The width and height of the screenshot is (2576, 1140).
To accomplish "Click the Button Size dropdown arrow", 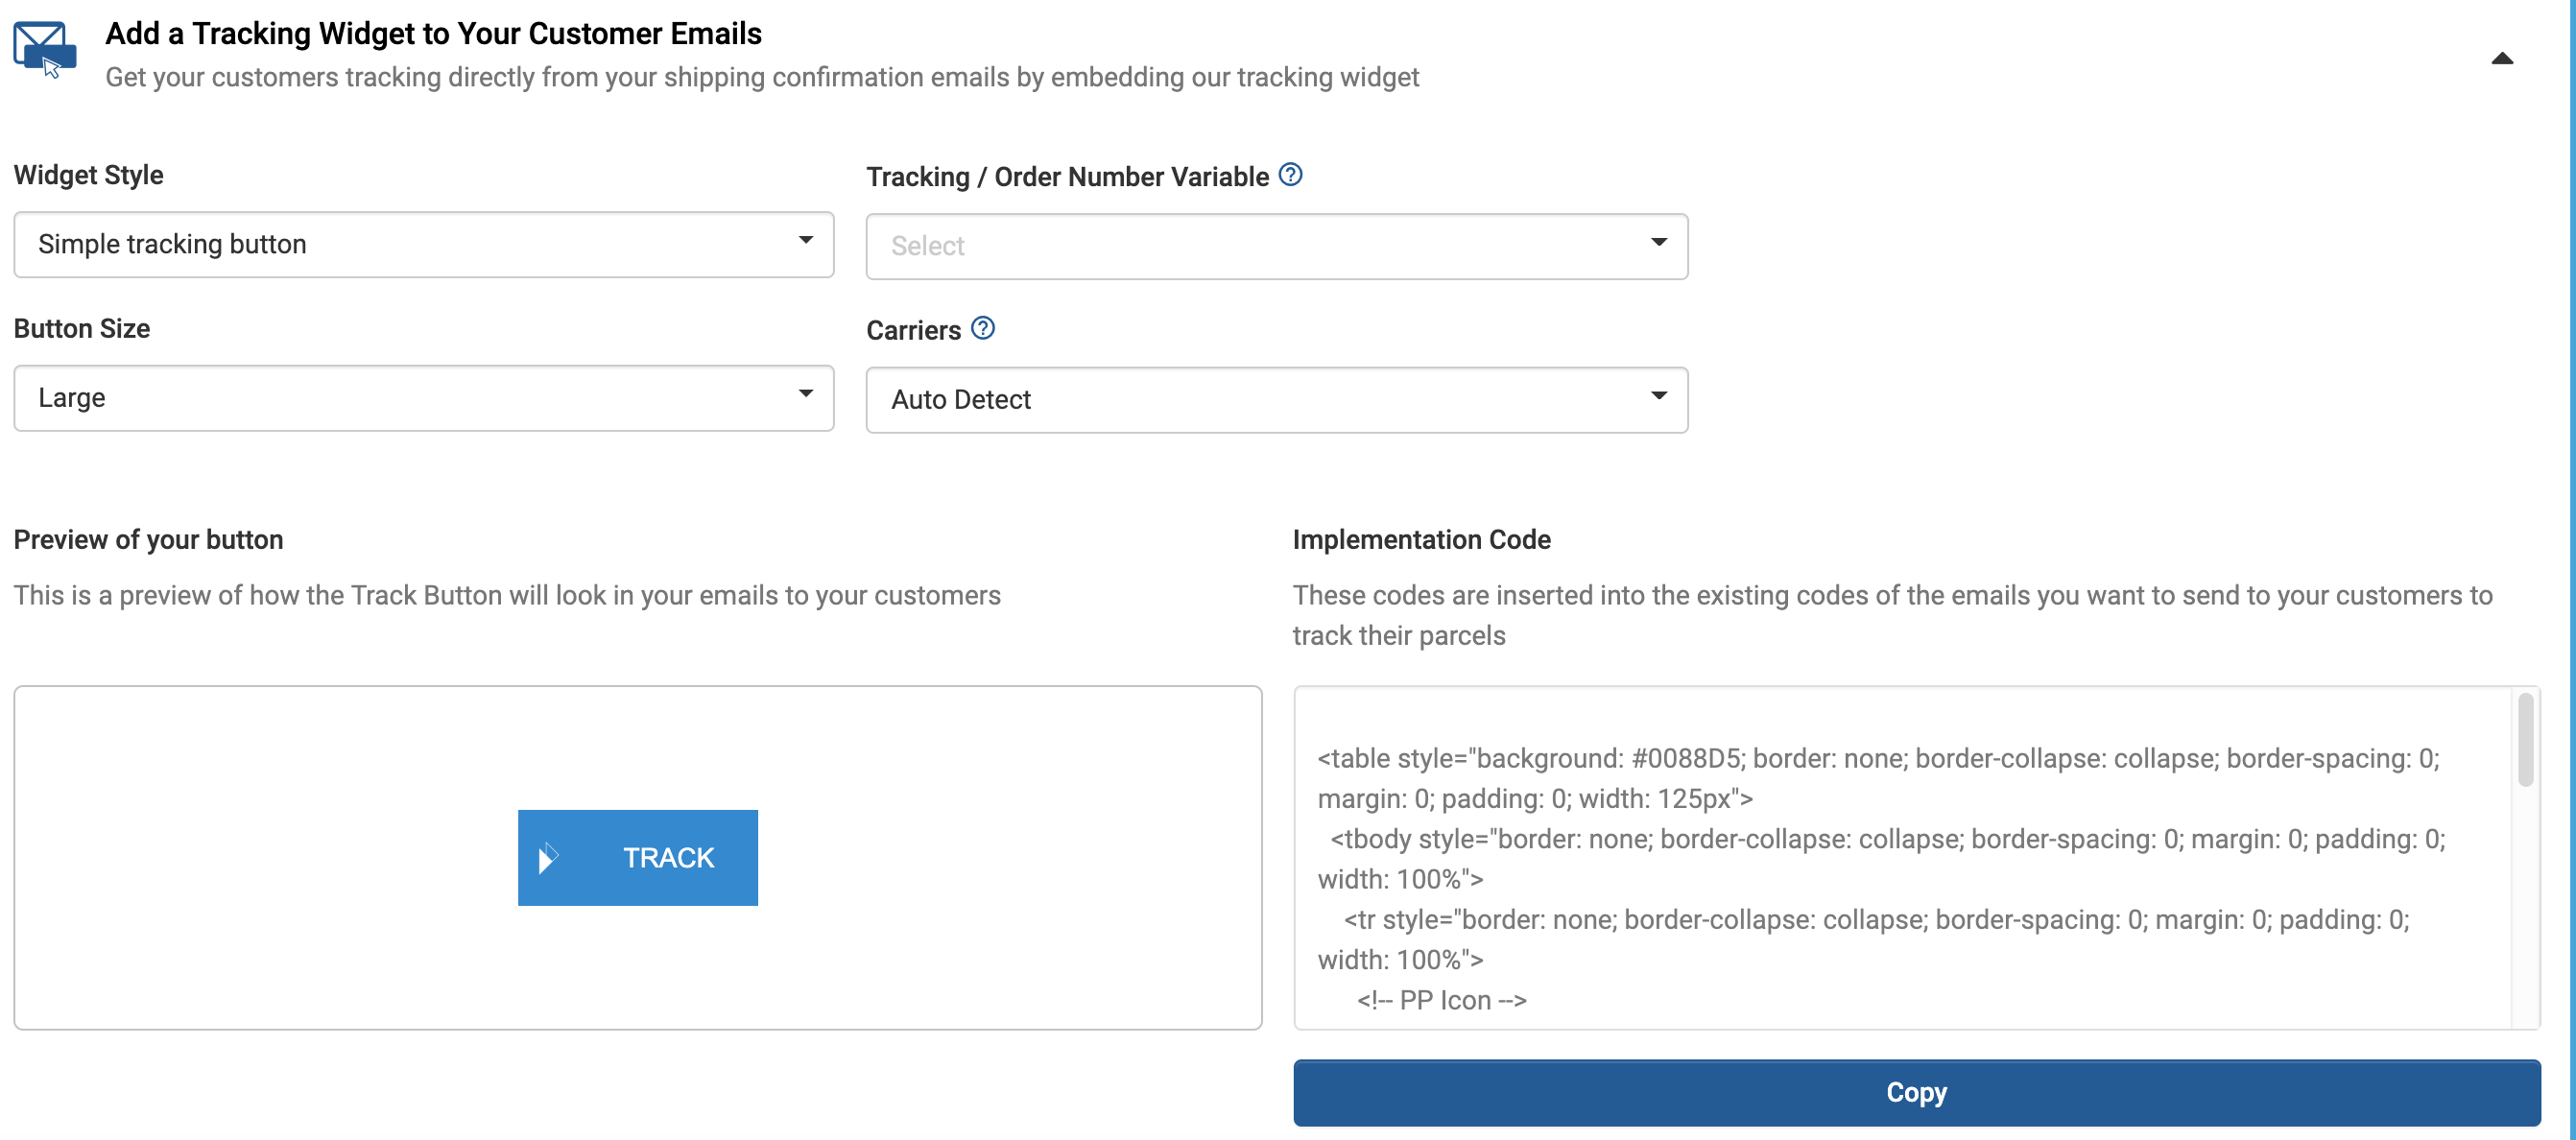I will (805, 394).
